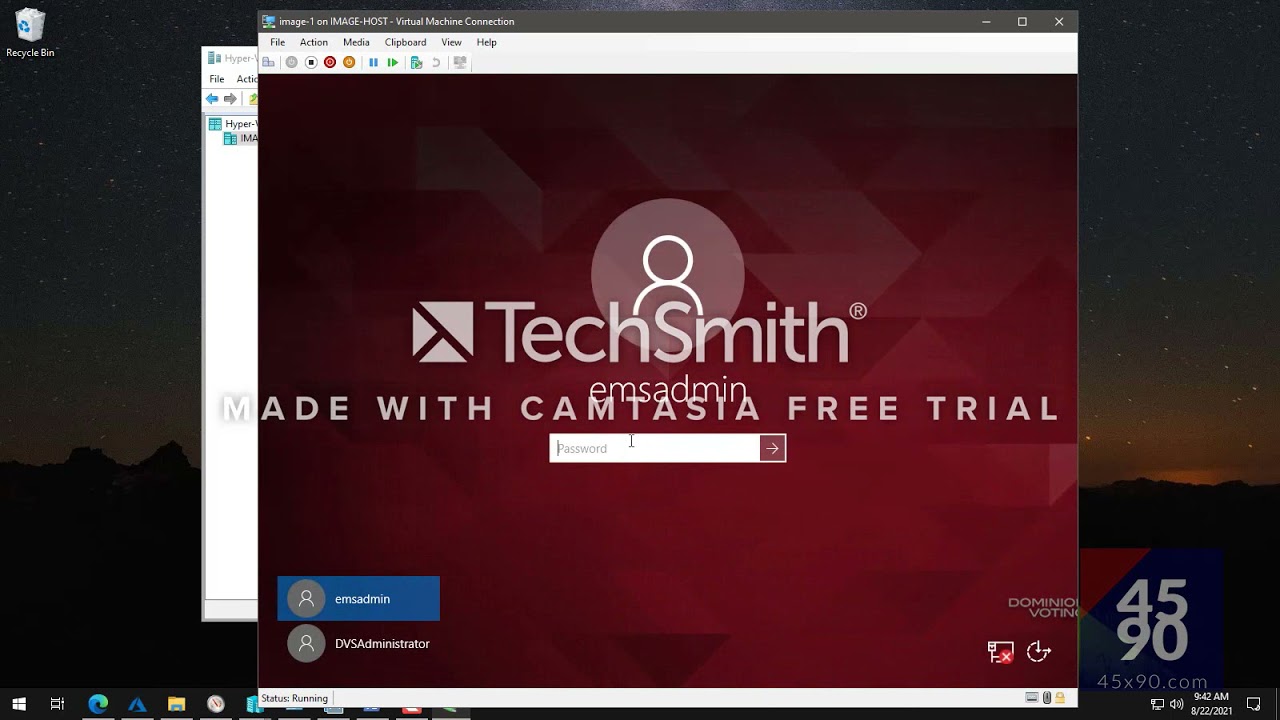Open File Explorer from the taskbar
This screenshot has height=720, width=1280.
point(176,704)
